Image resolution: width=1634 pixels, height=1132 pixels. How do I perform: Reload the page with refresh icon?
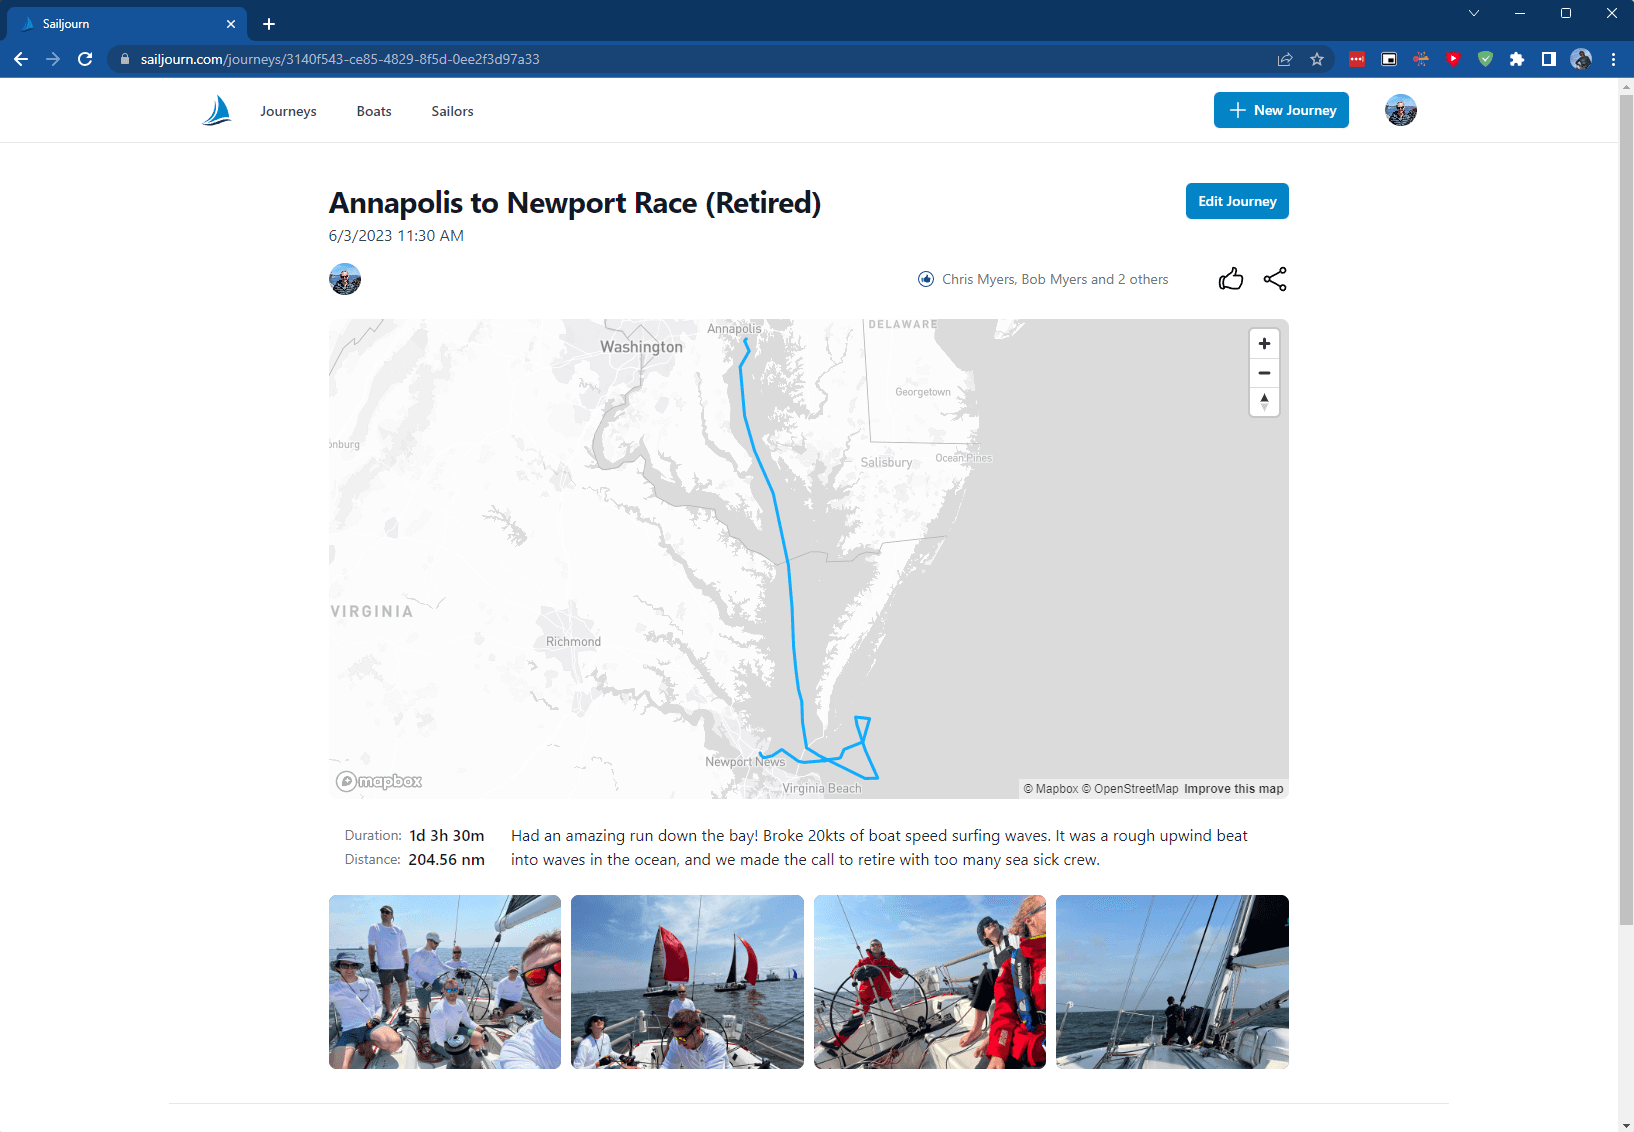coord(85,59)
